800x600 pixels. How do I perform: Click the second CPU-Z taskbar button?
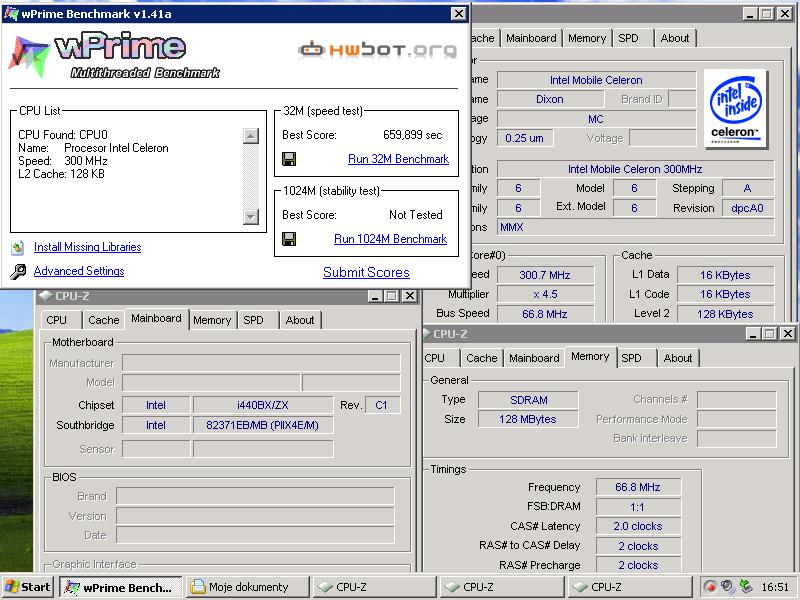tap(503, 587)
